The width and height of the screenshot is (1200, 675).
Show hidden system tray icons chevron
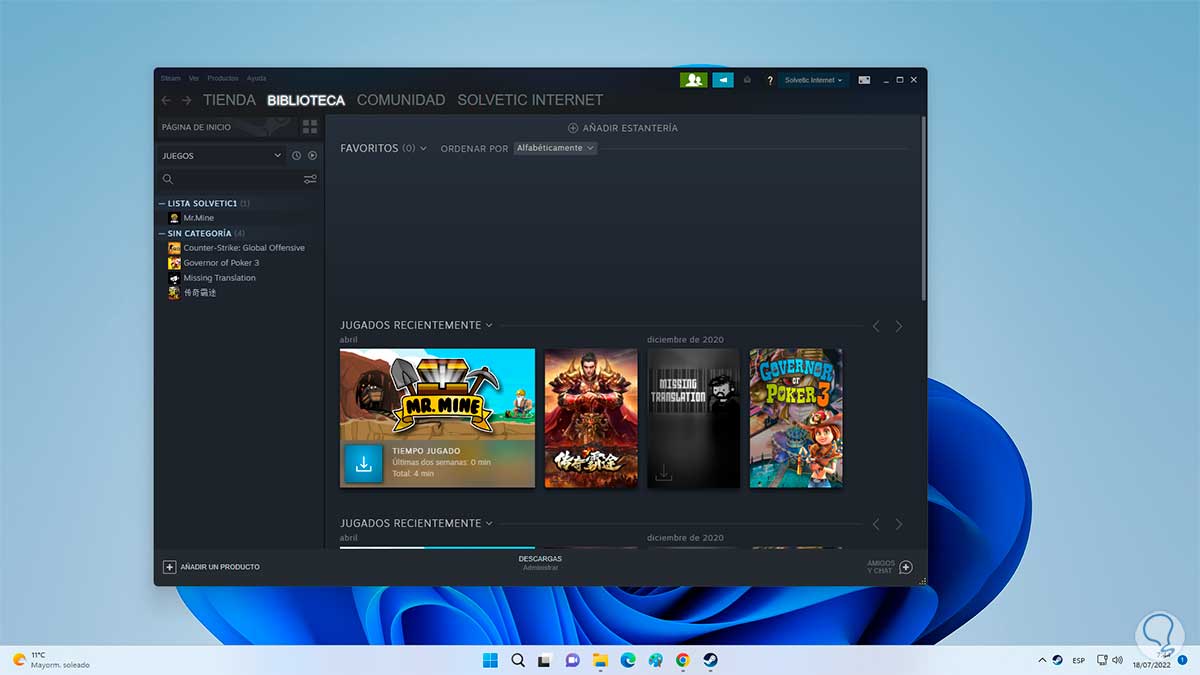[x=1040, y=660]
